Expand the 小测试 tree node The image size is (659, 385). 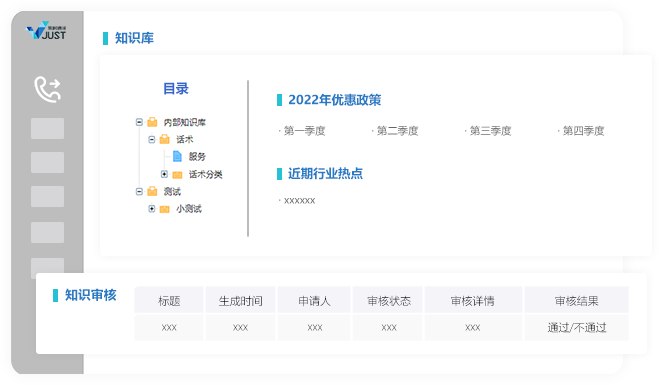pos(152,208)
